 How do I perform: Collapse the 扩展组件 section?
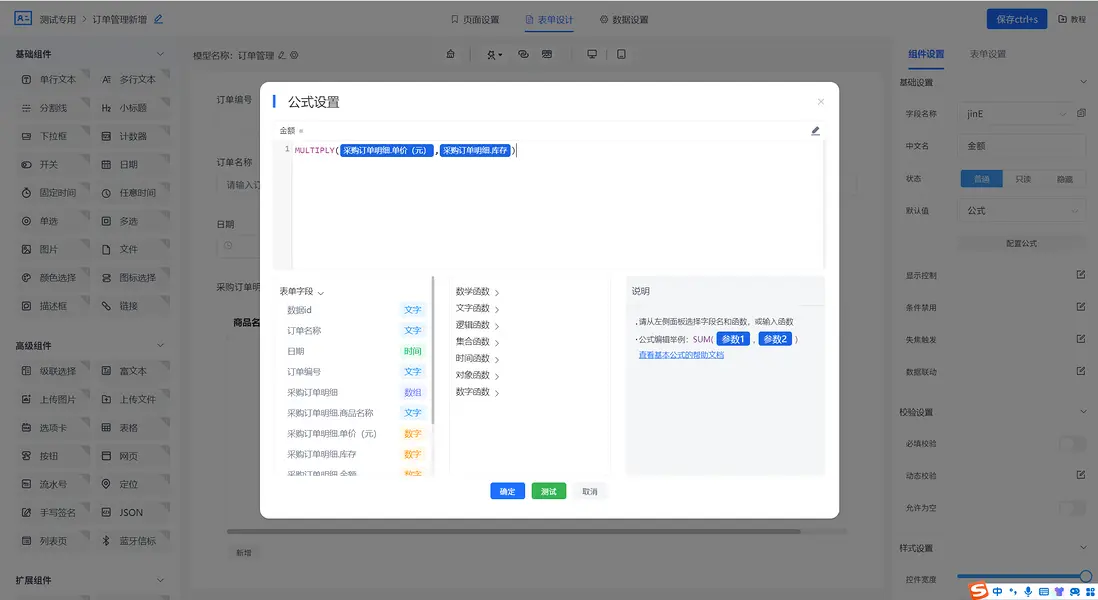[x=160, y=580]
